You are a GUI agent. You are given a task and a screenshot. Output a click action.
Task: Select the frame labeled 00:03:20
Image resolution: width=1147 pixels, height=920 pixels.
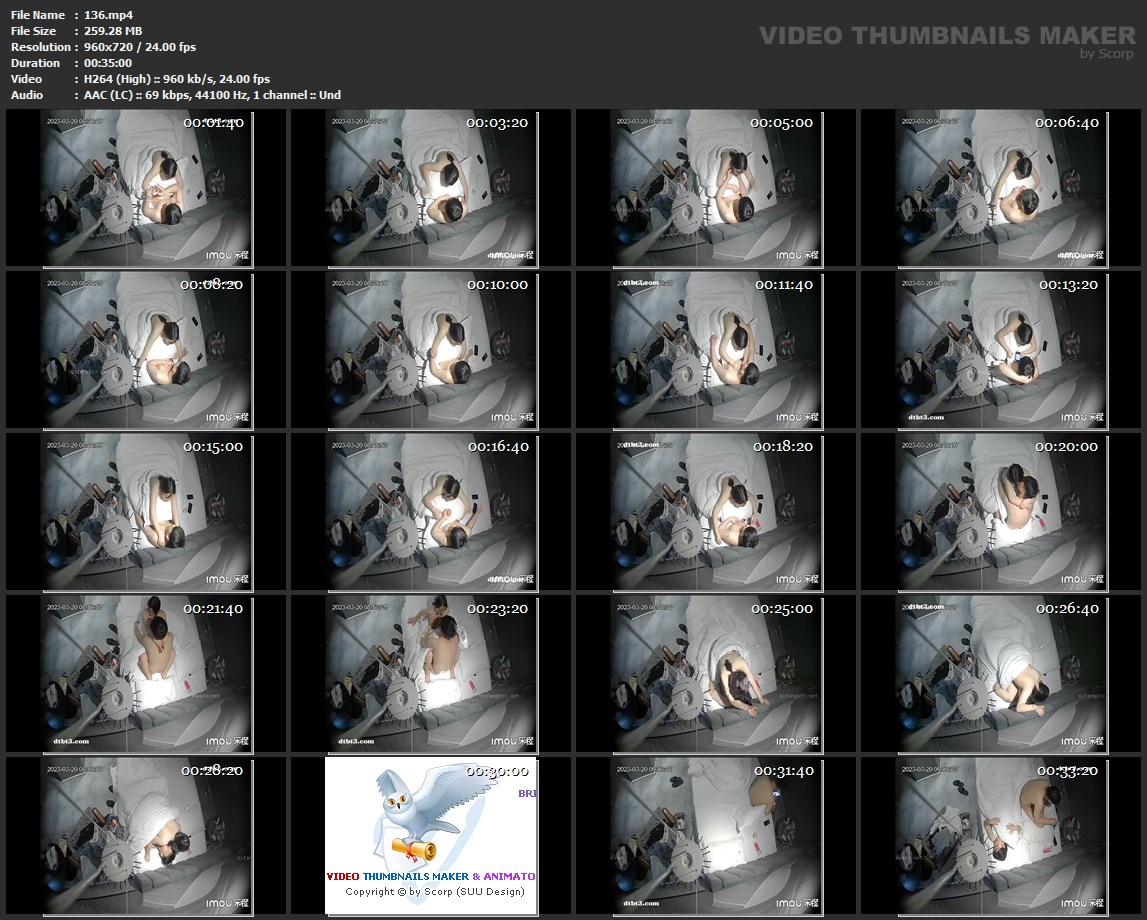click(x=431, y=188)
